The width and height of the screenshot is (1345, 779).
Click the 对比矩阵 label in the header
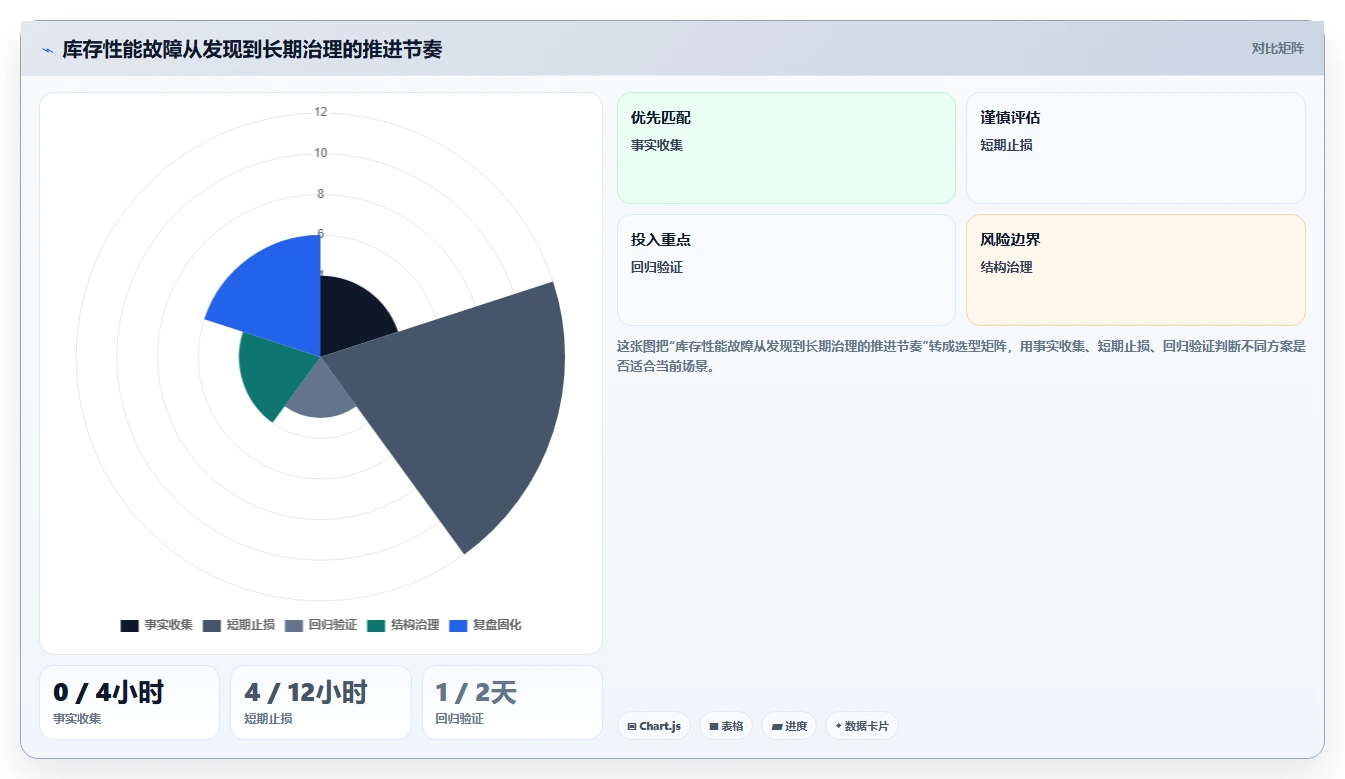pyautogui.click(x=1277, y=48)
